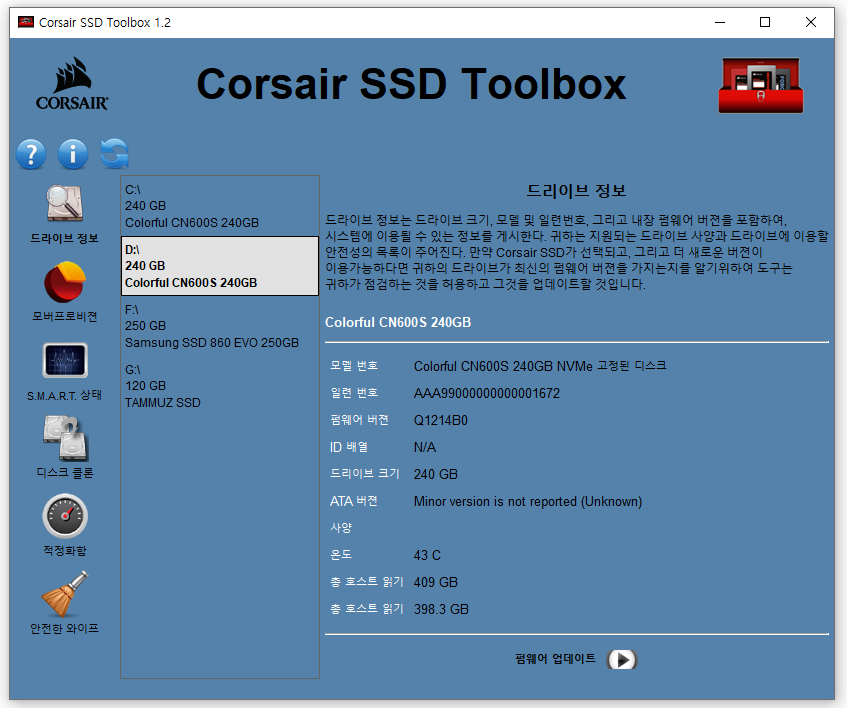
Task: Select the D:\ Colorful CN600S drive
Action: pyautogui.click(x=219, y=266)
